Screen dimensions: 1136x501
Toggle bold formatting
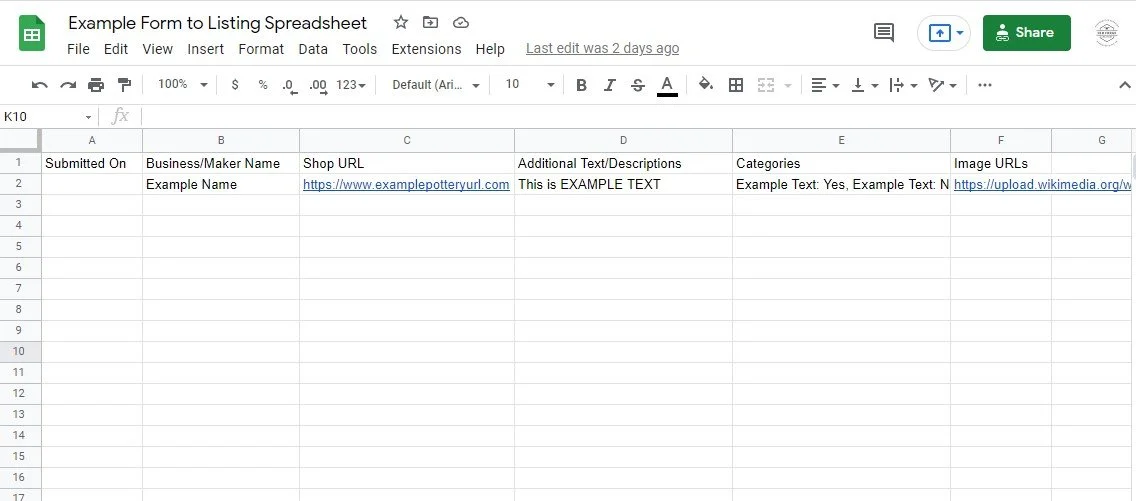581,85
